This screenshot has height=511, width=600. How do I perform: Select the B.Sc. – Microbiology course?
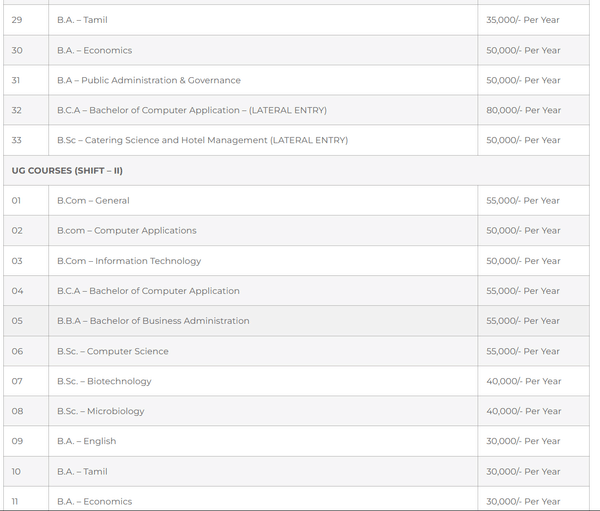(101, 411)
